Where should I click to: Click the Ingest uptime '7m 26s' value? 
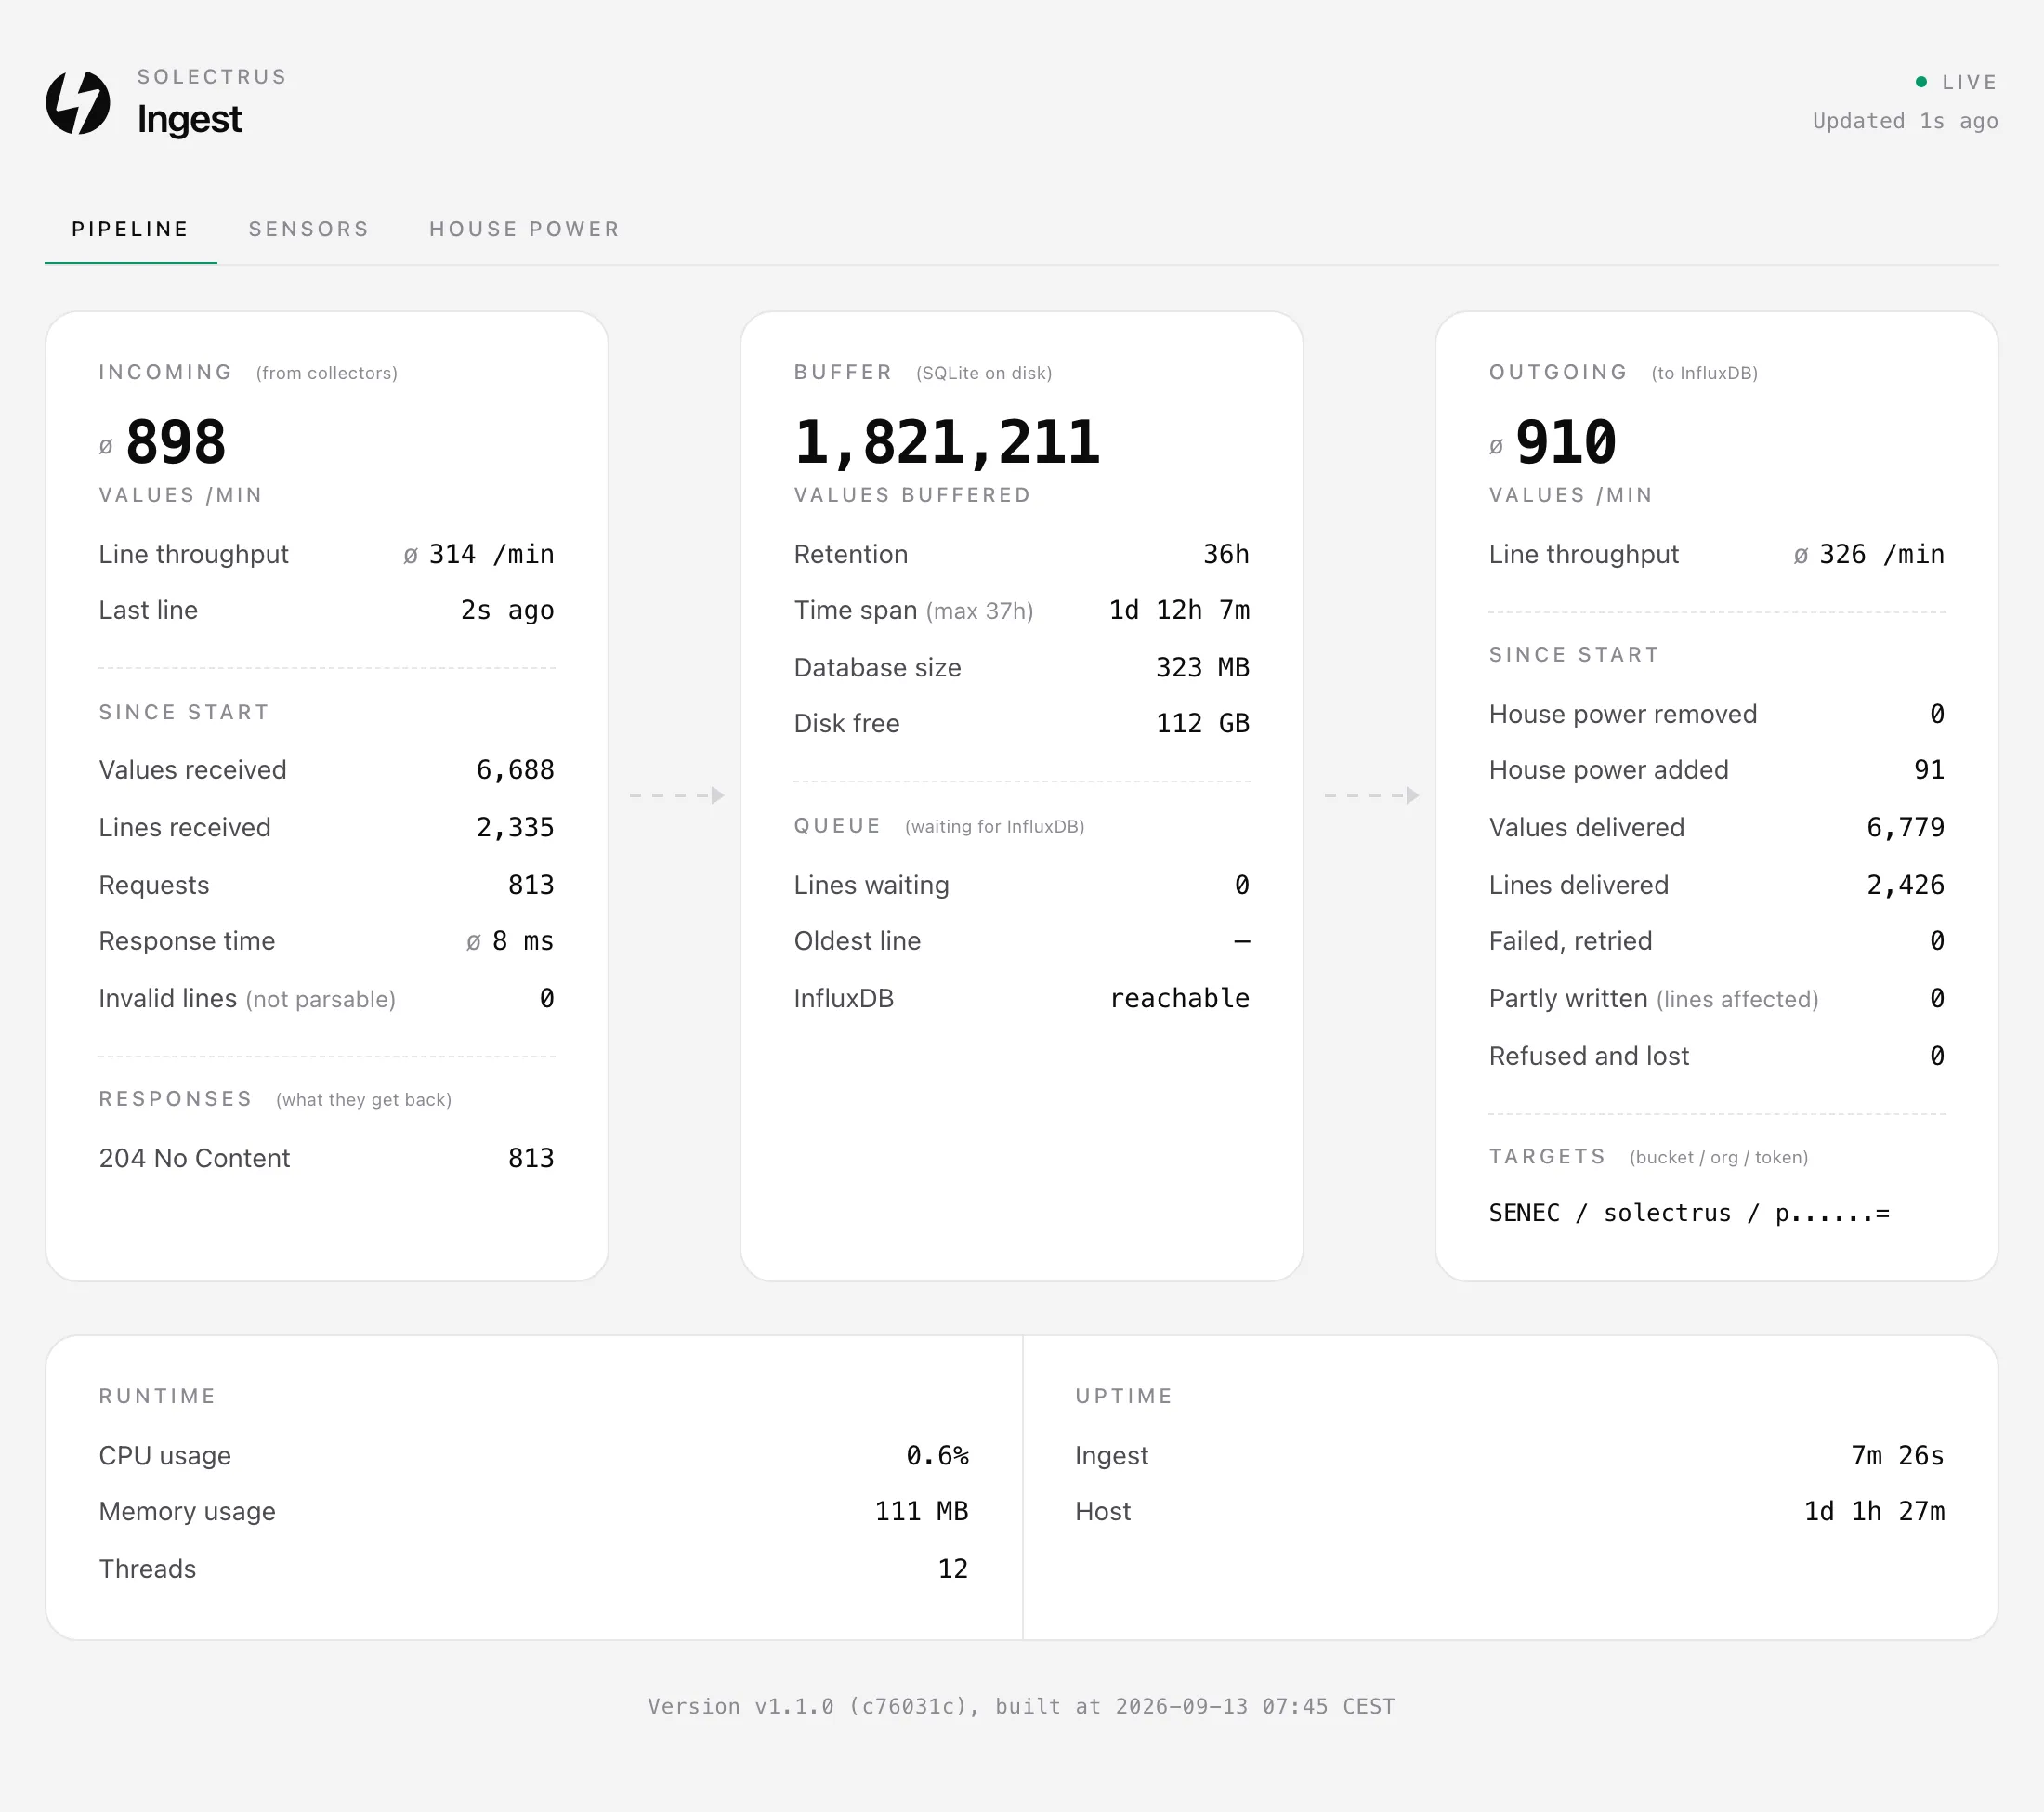[x=1897, y=1455]
